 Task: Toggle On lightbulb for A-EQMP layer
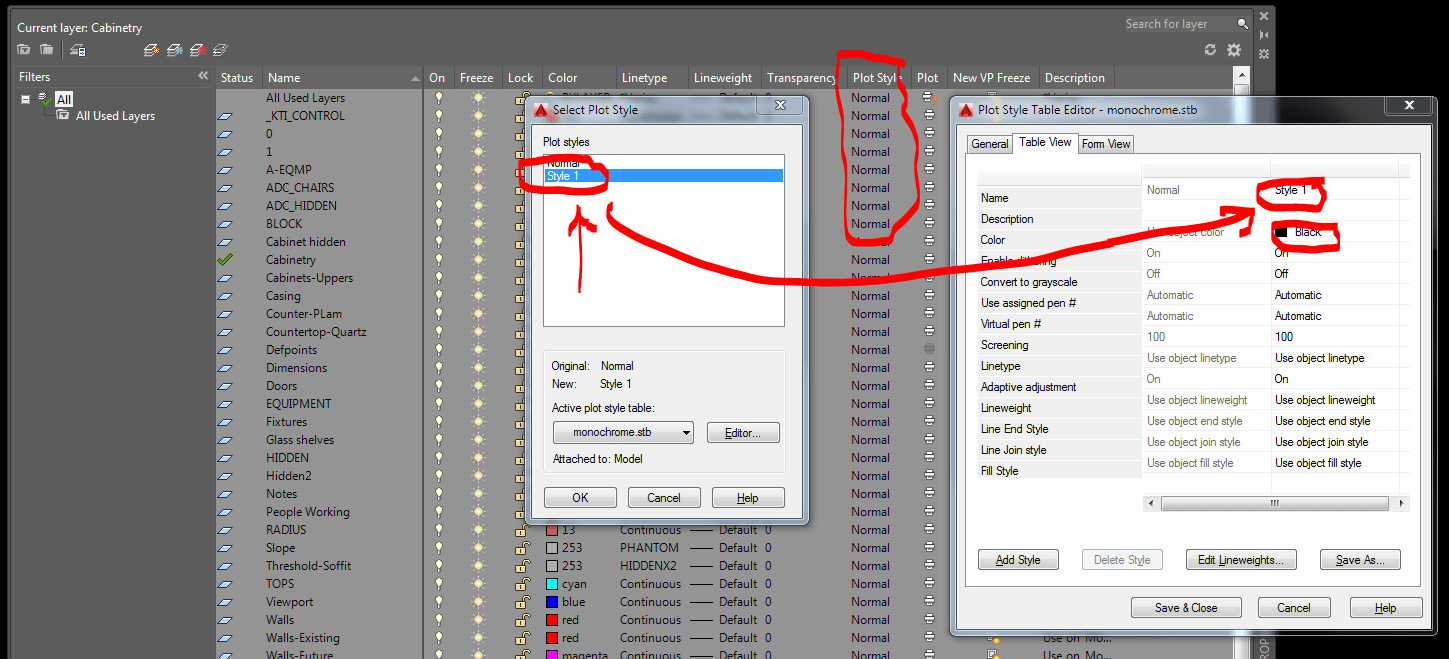tap(438, 170)
